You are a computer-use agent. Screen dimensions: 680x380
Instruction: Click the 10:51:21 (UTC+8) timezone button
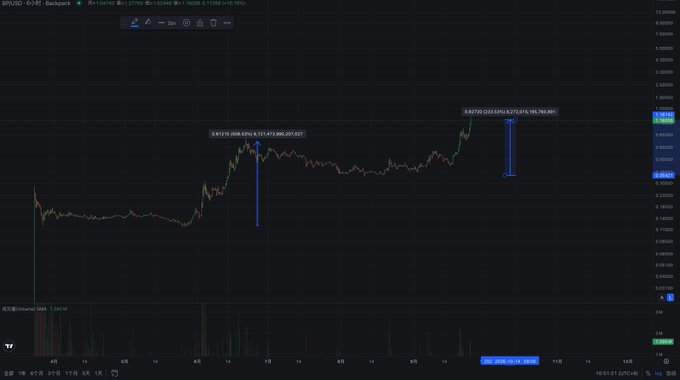click(x=617, y=373)
